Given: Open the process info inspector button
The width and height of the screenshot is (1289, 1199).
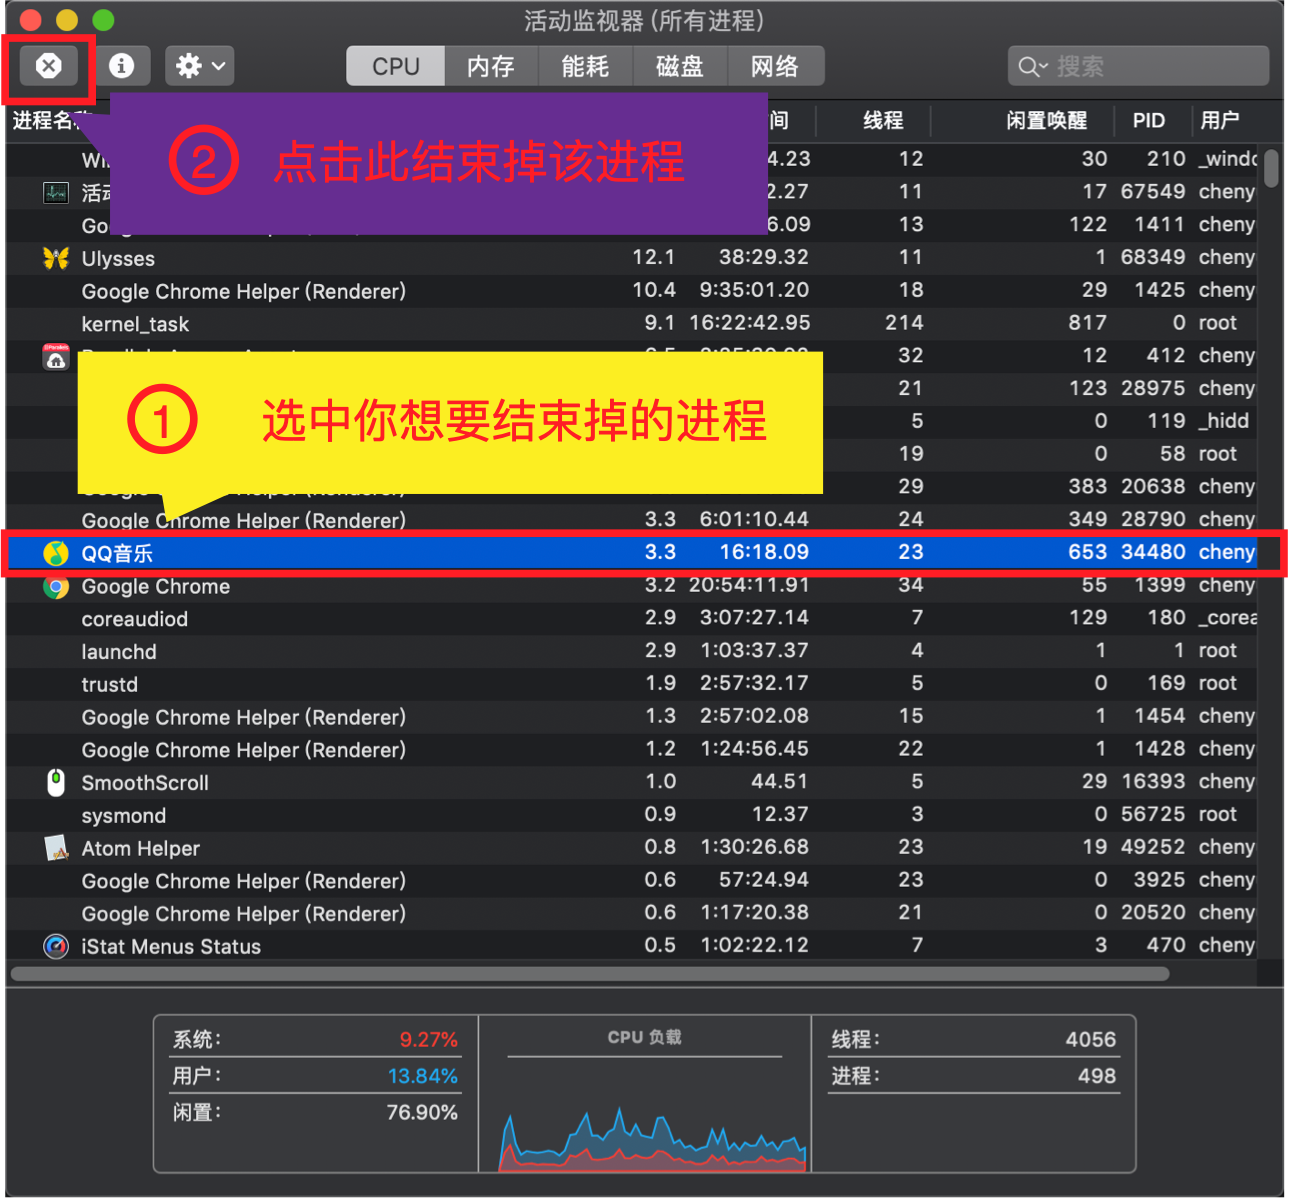Looking at the screenshot, I should pyautogui.click(x=122, y=66).
